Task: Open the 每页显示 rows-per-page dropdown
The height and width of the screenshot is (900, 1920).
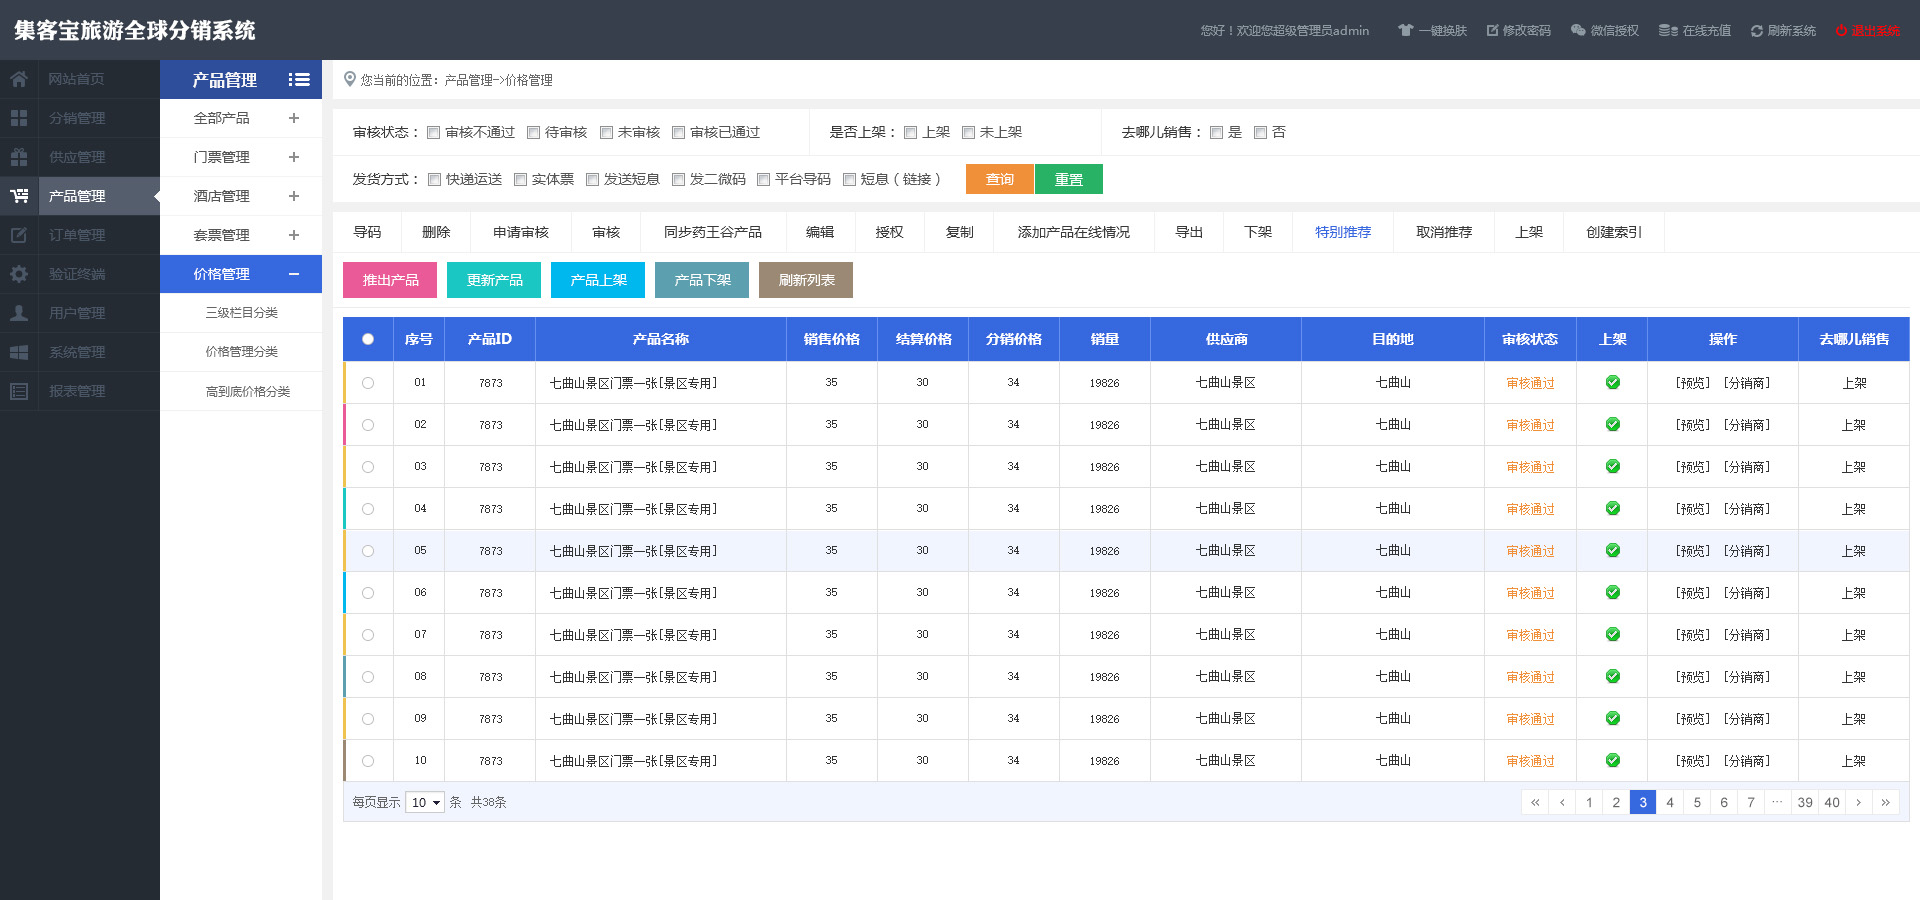Action: coord(424,802)
